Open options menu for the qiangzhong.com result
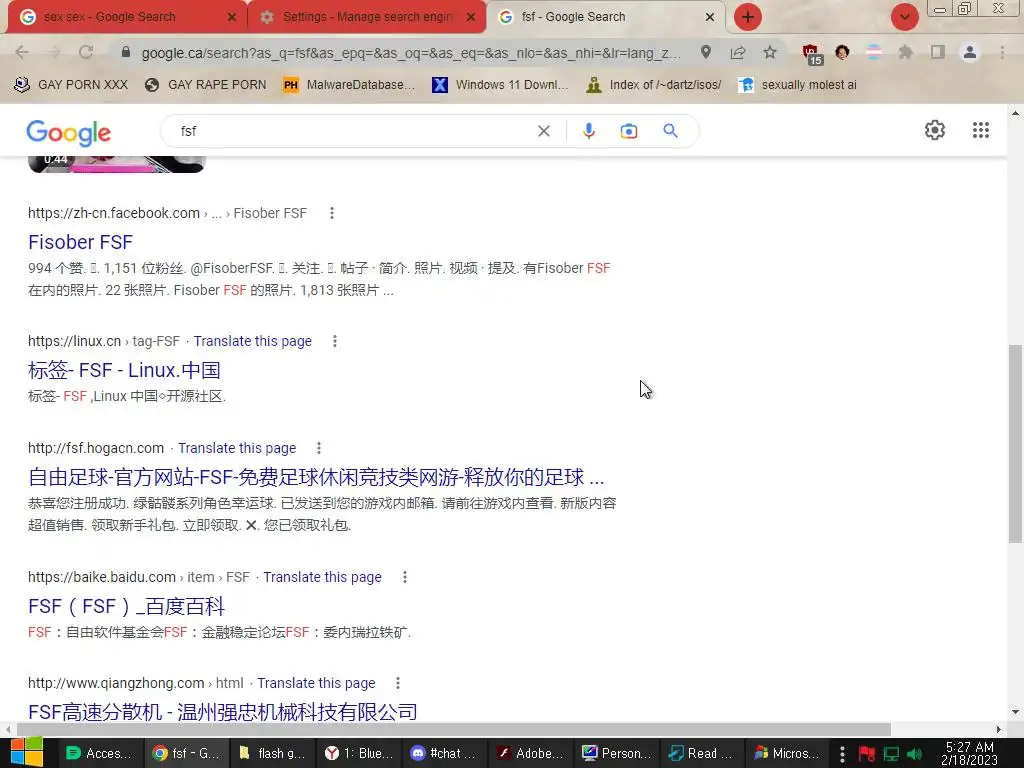 click(x=398, y=682)
